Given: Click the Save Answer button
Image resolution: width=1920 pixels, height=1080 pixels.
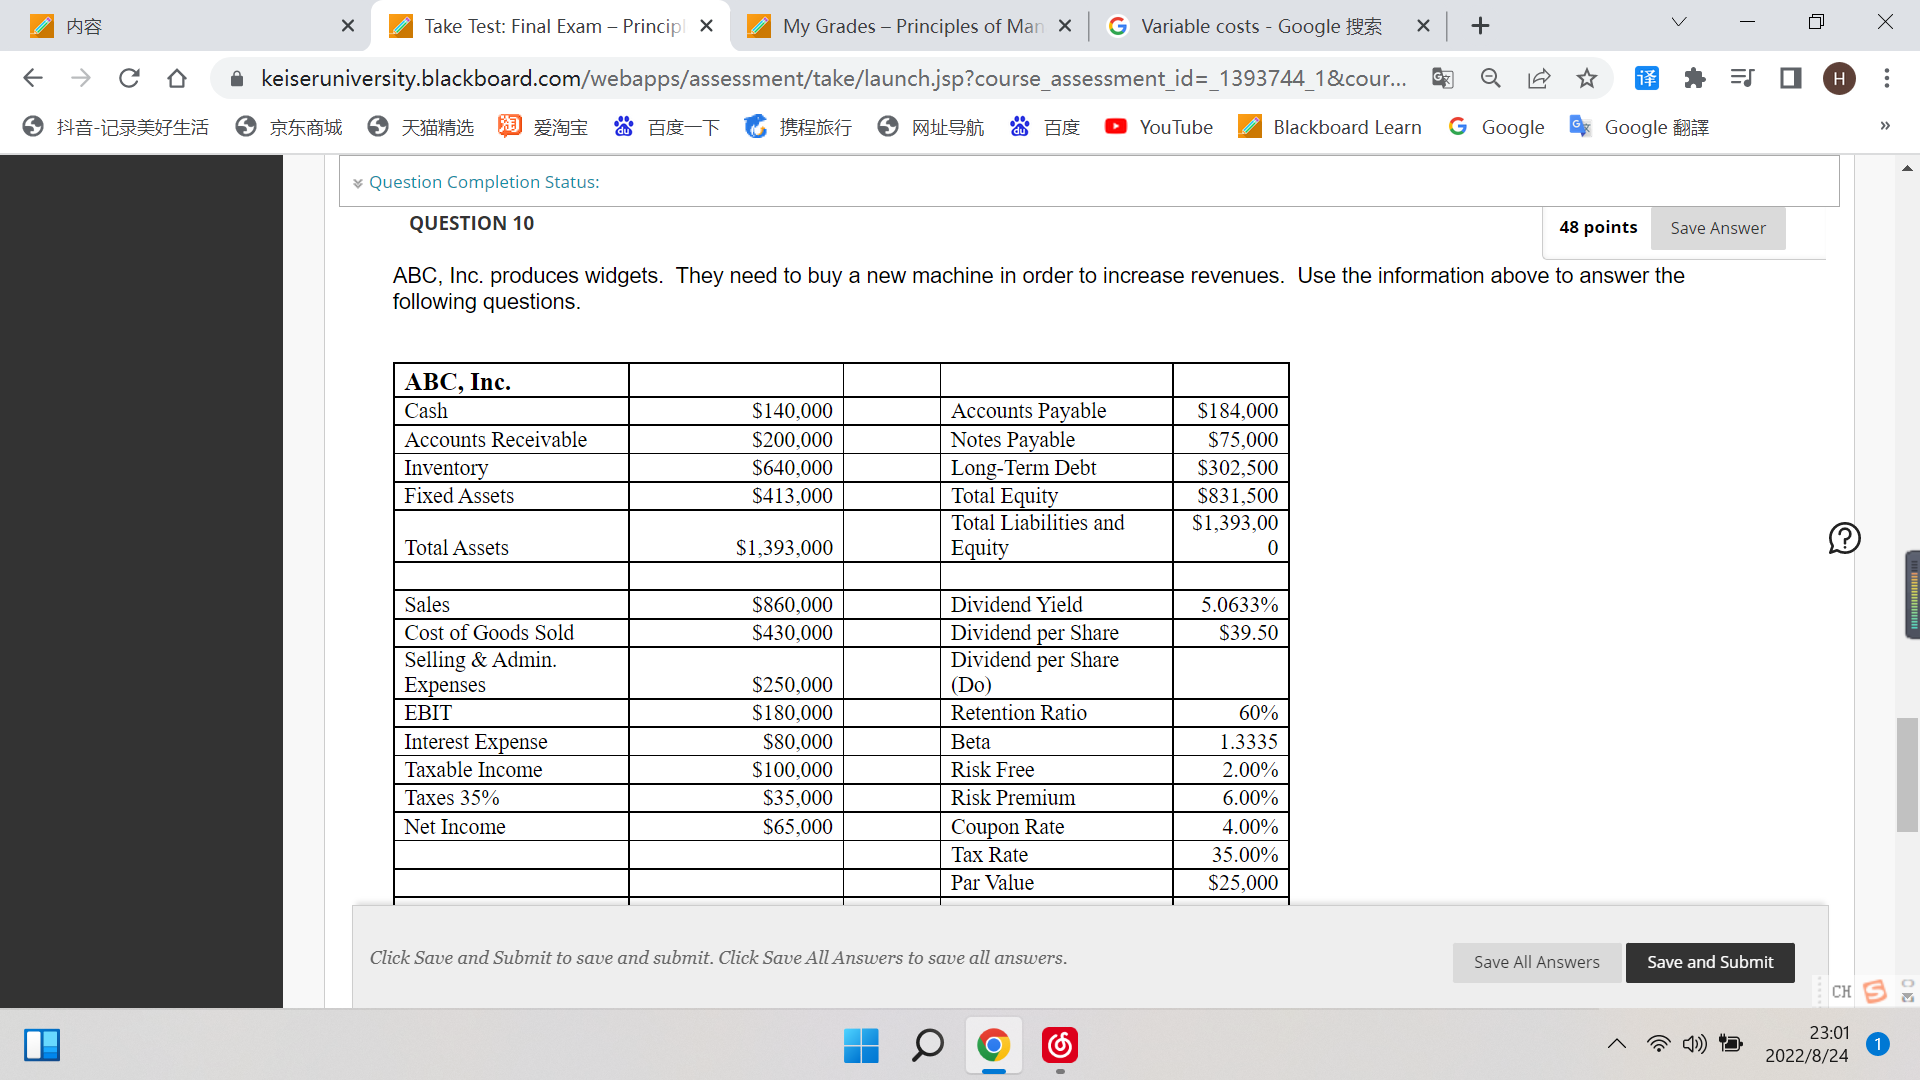Looking at the screenshot, I should pyautogui.click(x=1717, y=228).
